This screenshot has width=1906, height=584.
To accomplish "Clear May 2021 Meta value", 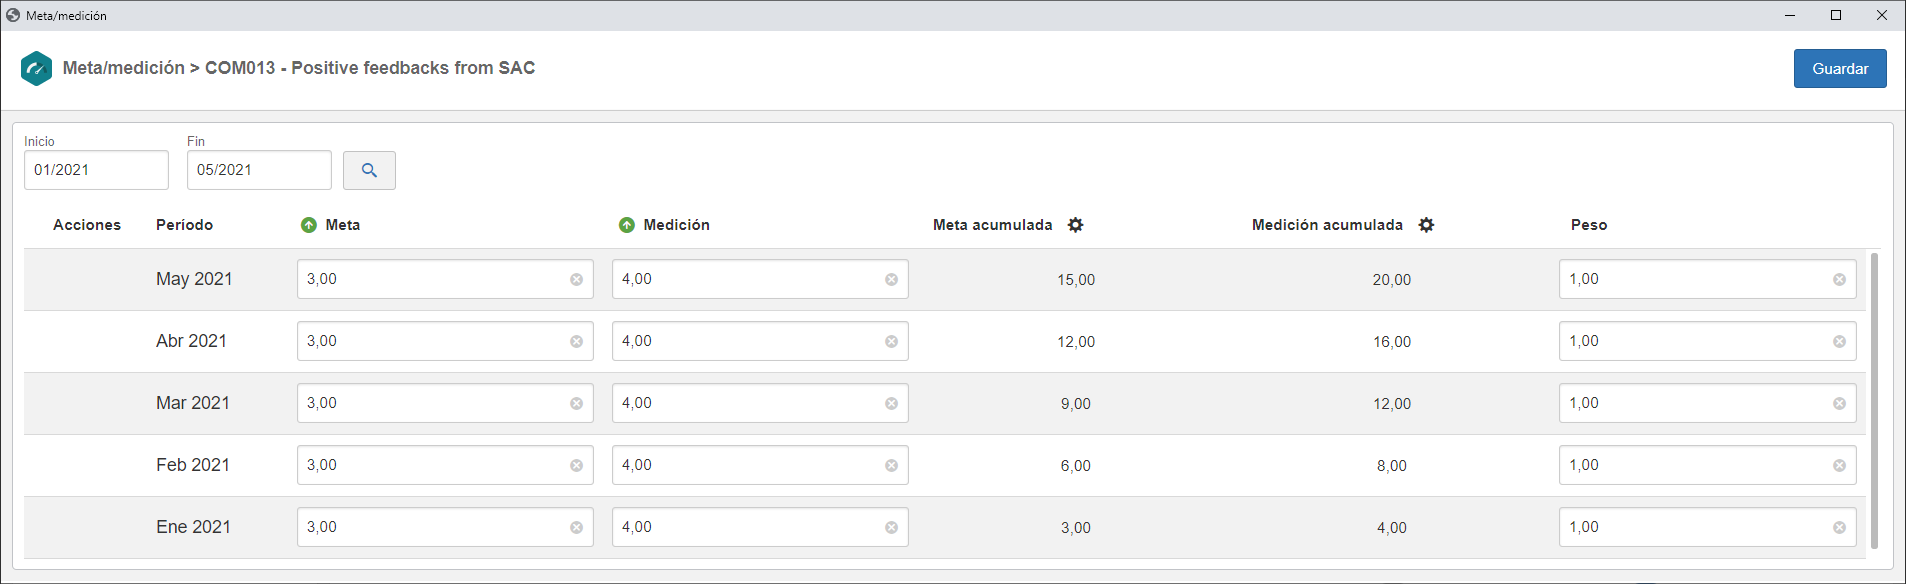I will coord(577,280).
